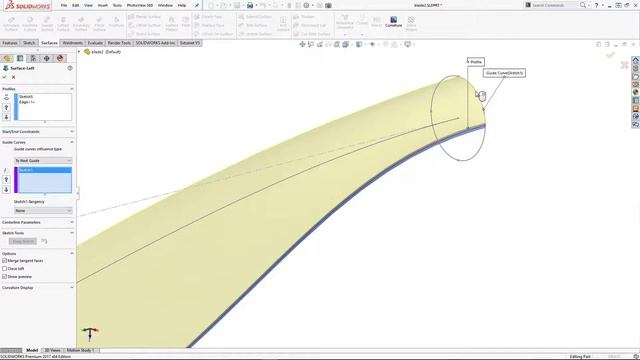
Task: Select Edge<1> in the Profiles list
Action: (27, 102)
